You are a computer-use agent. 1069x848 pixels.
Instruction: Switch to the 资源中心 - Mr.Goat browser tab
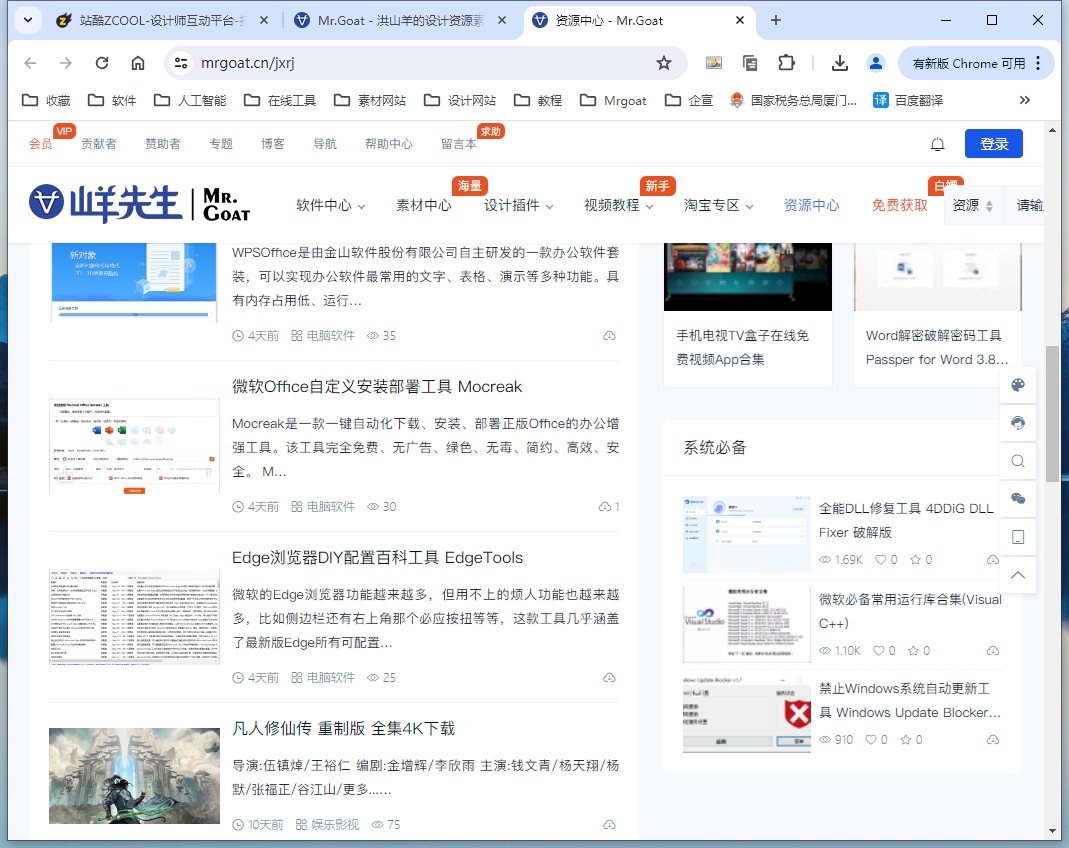point(610,19)
